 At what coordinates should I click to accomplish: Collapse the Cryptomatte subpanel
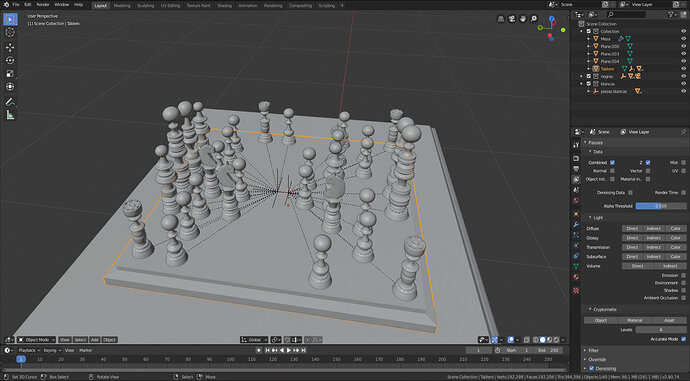pos(590,309)
